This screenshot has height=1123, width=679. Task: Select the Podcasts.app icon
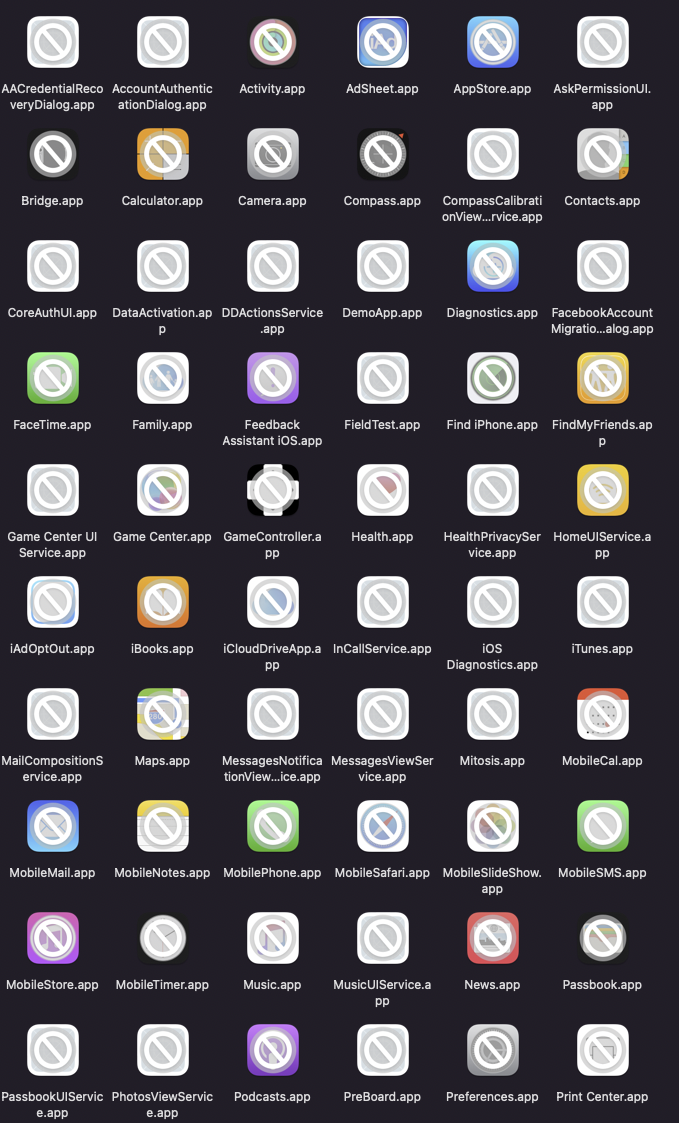273,1050
